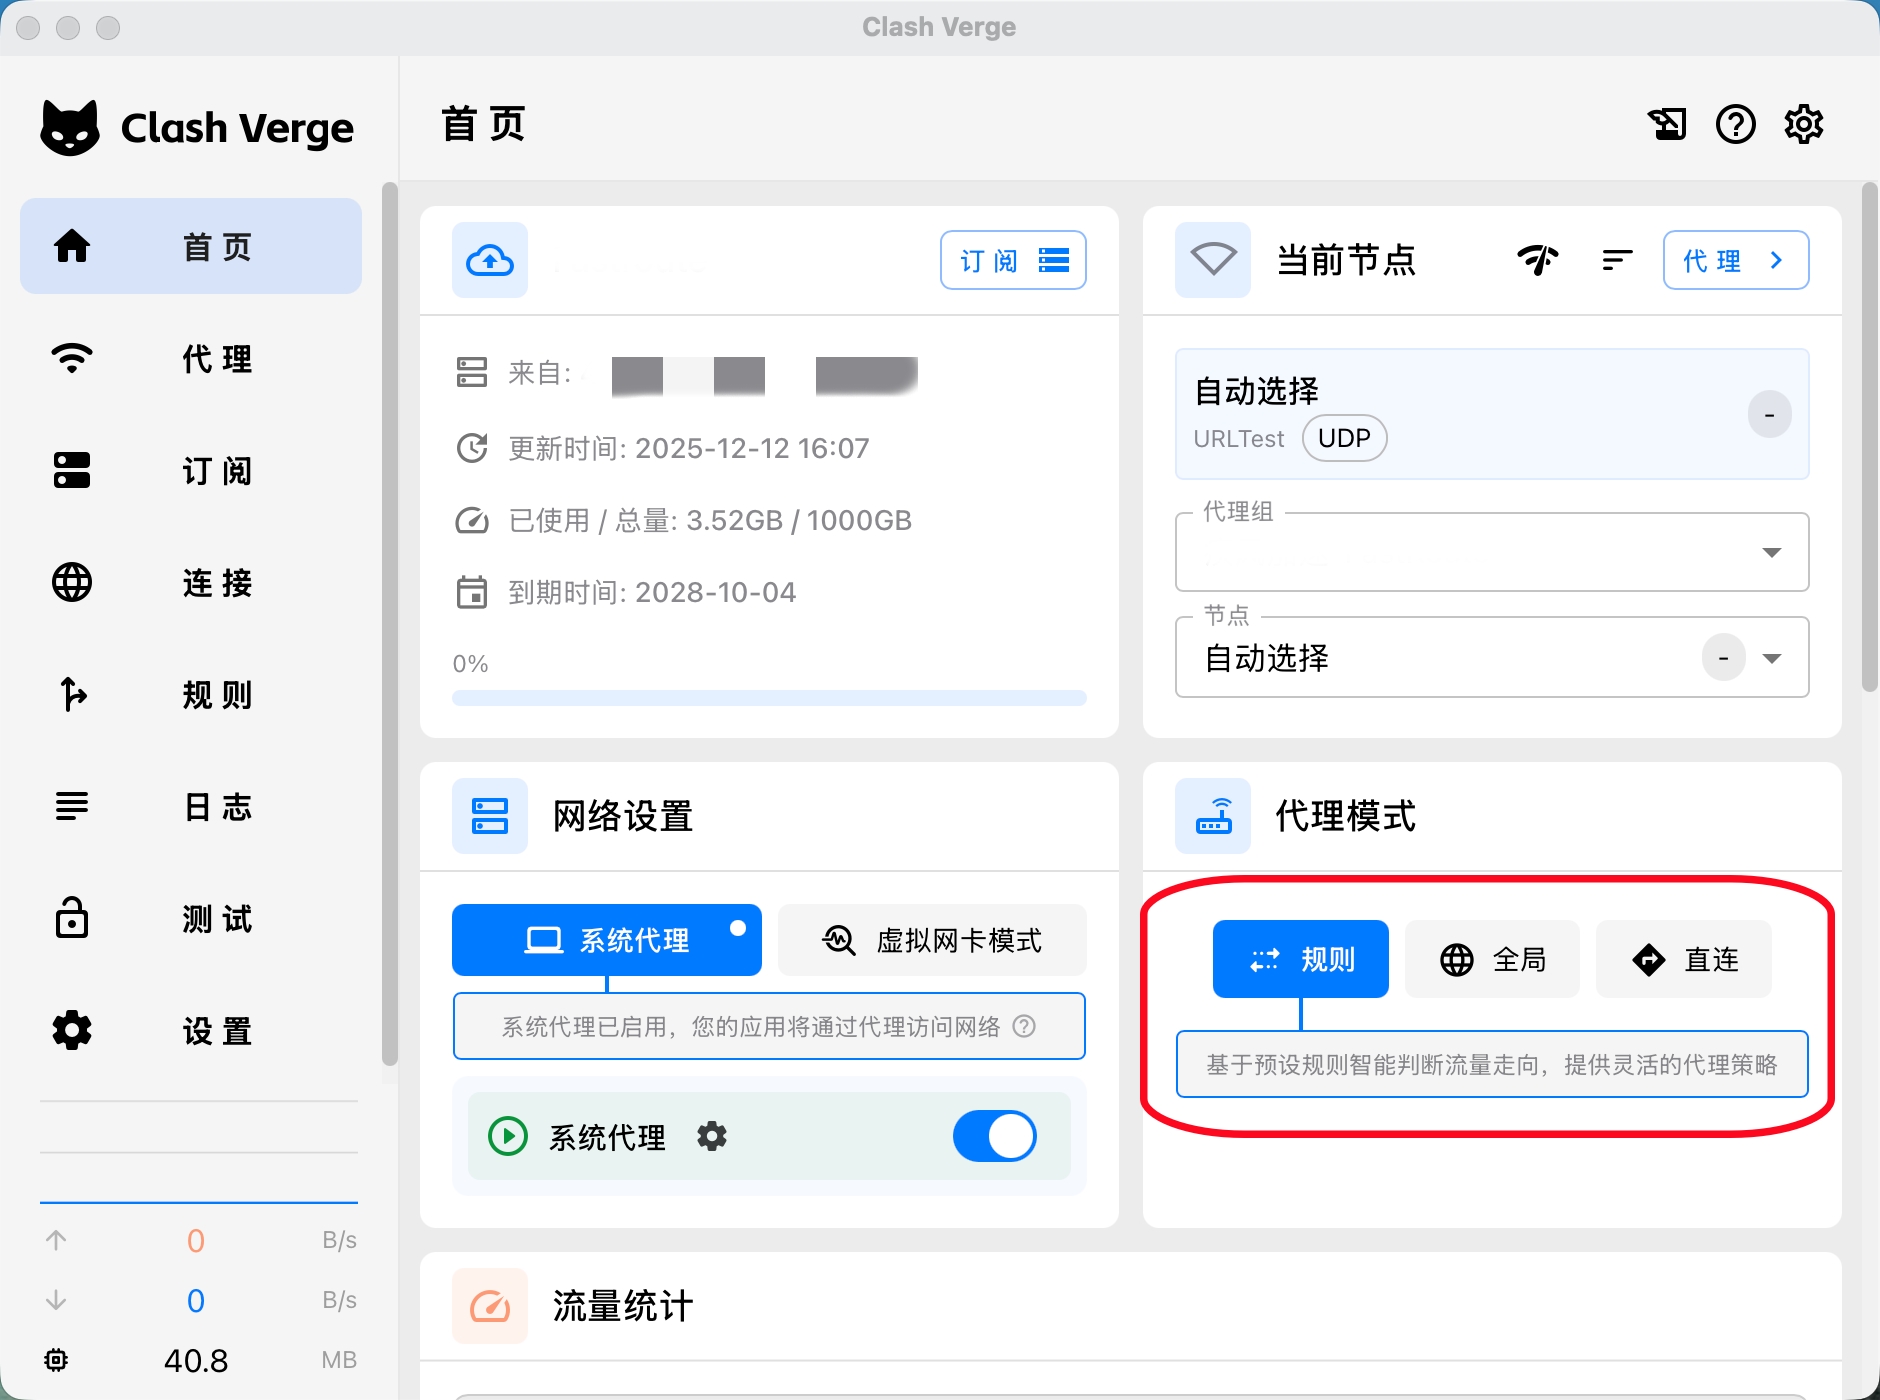Open the node (节点) dropdown arrow

(x=1771, y=658)
